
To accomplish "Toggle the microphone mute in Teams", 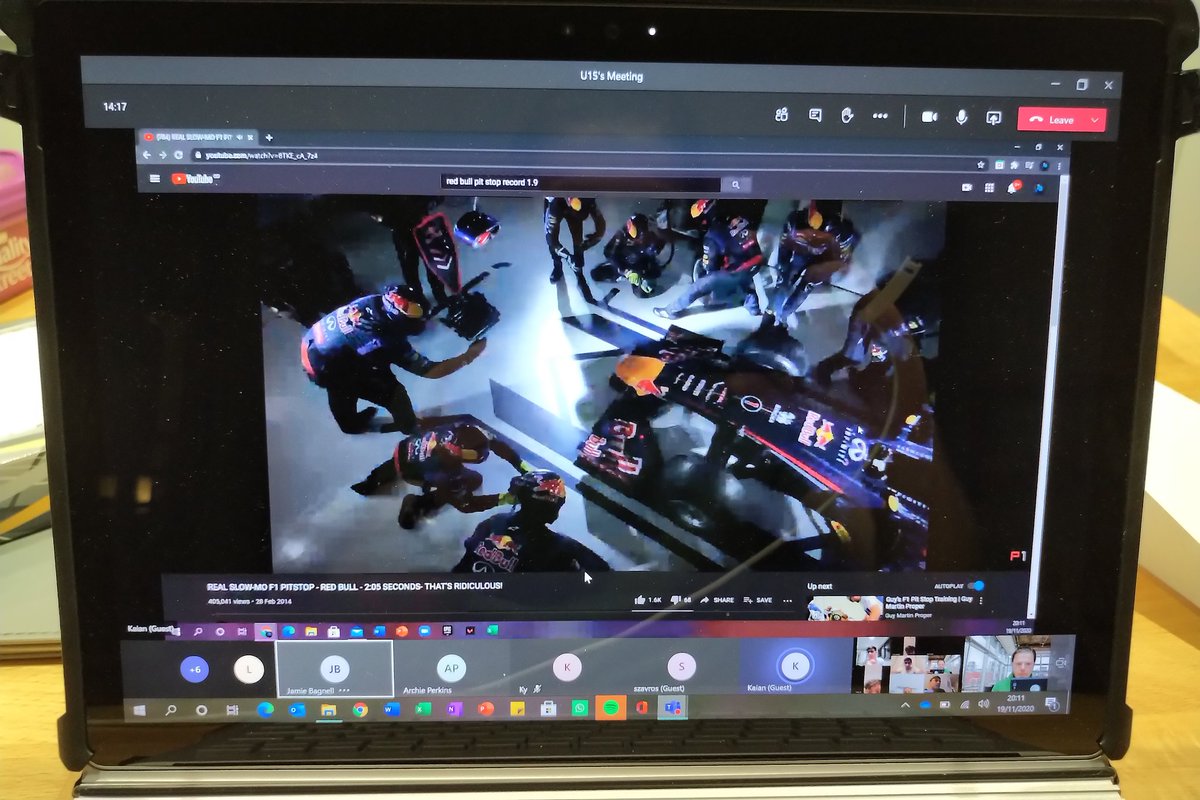I will 961,117.
